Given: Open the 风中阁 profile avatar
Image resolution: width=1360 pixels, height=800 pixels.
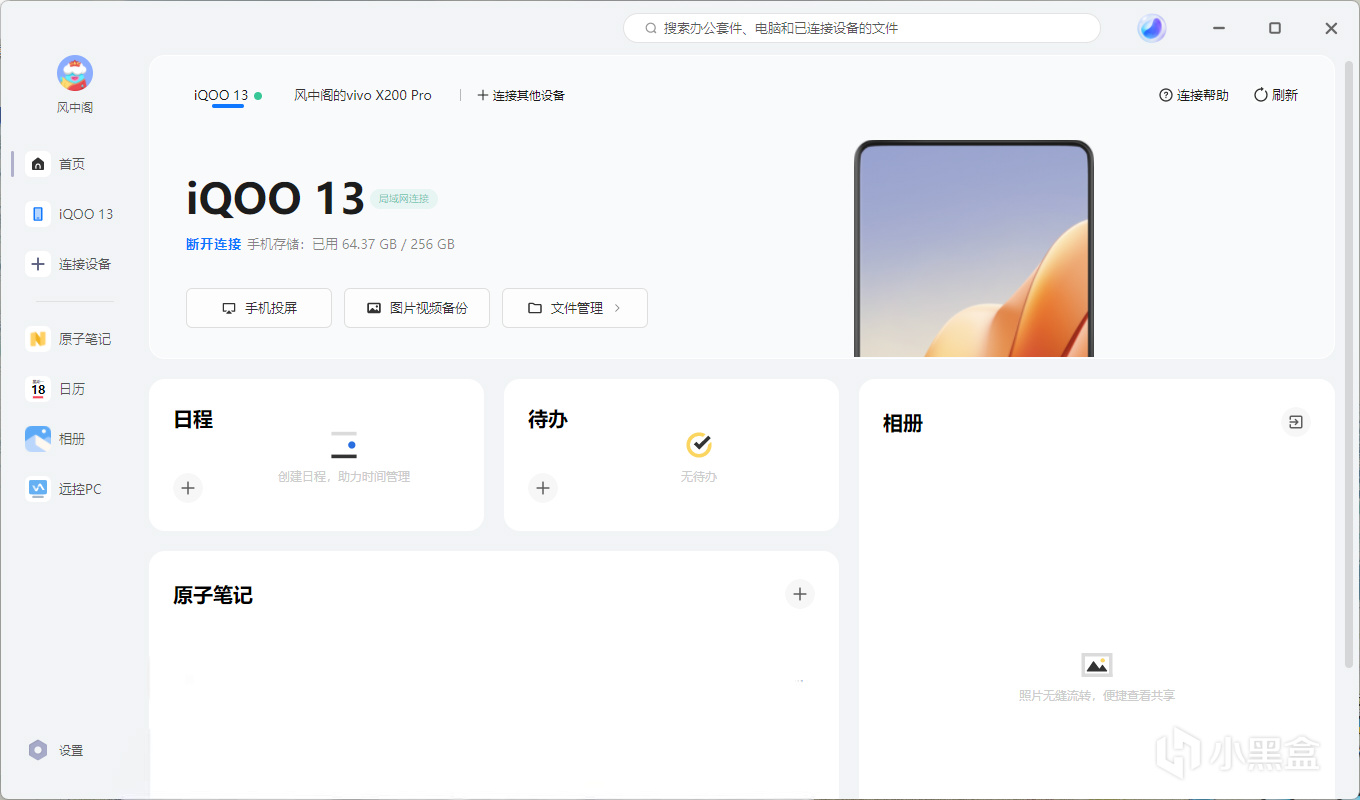Looking at the screenshot, I should click(75, 73).
